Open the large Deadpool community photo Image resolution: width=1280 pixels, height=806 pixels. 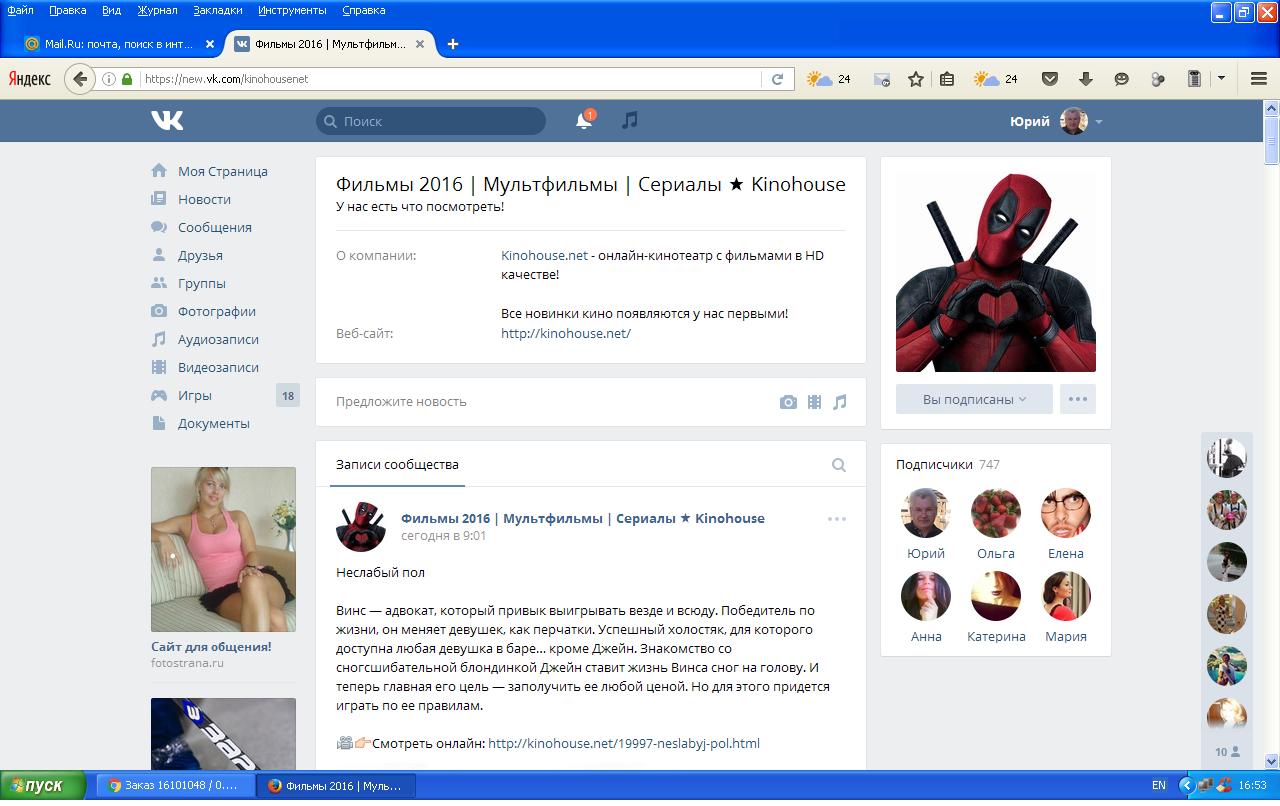pyautogui.click(x=996, y=272)
